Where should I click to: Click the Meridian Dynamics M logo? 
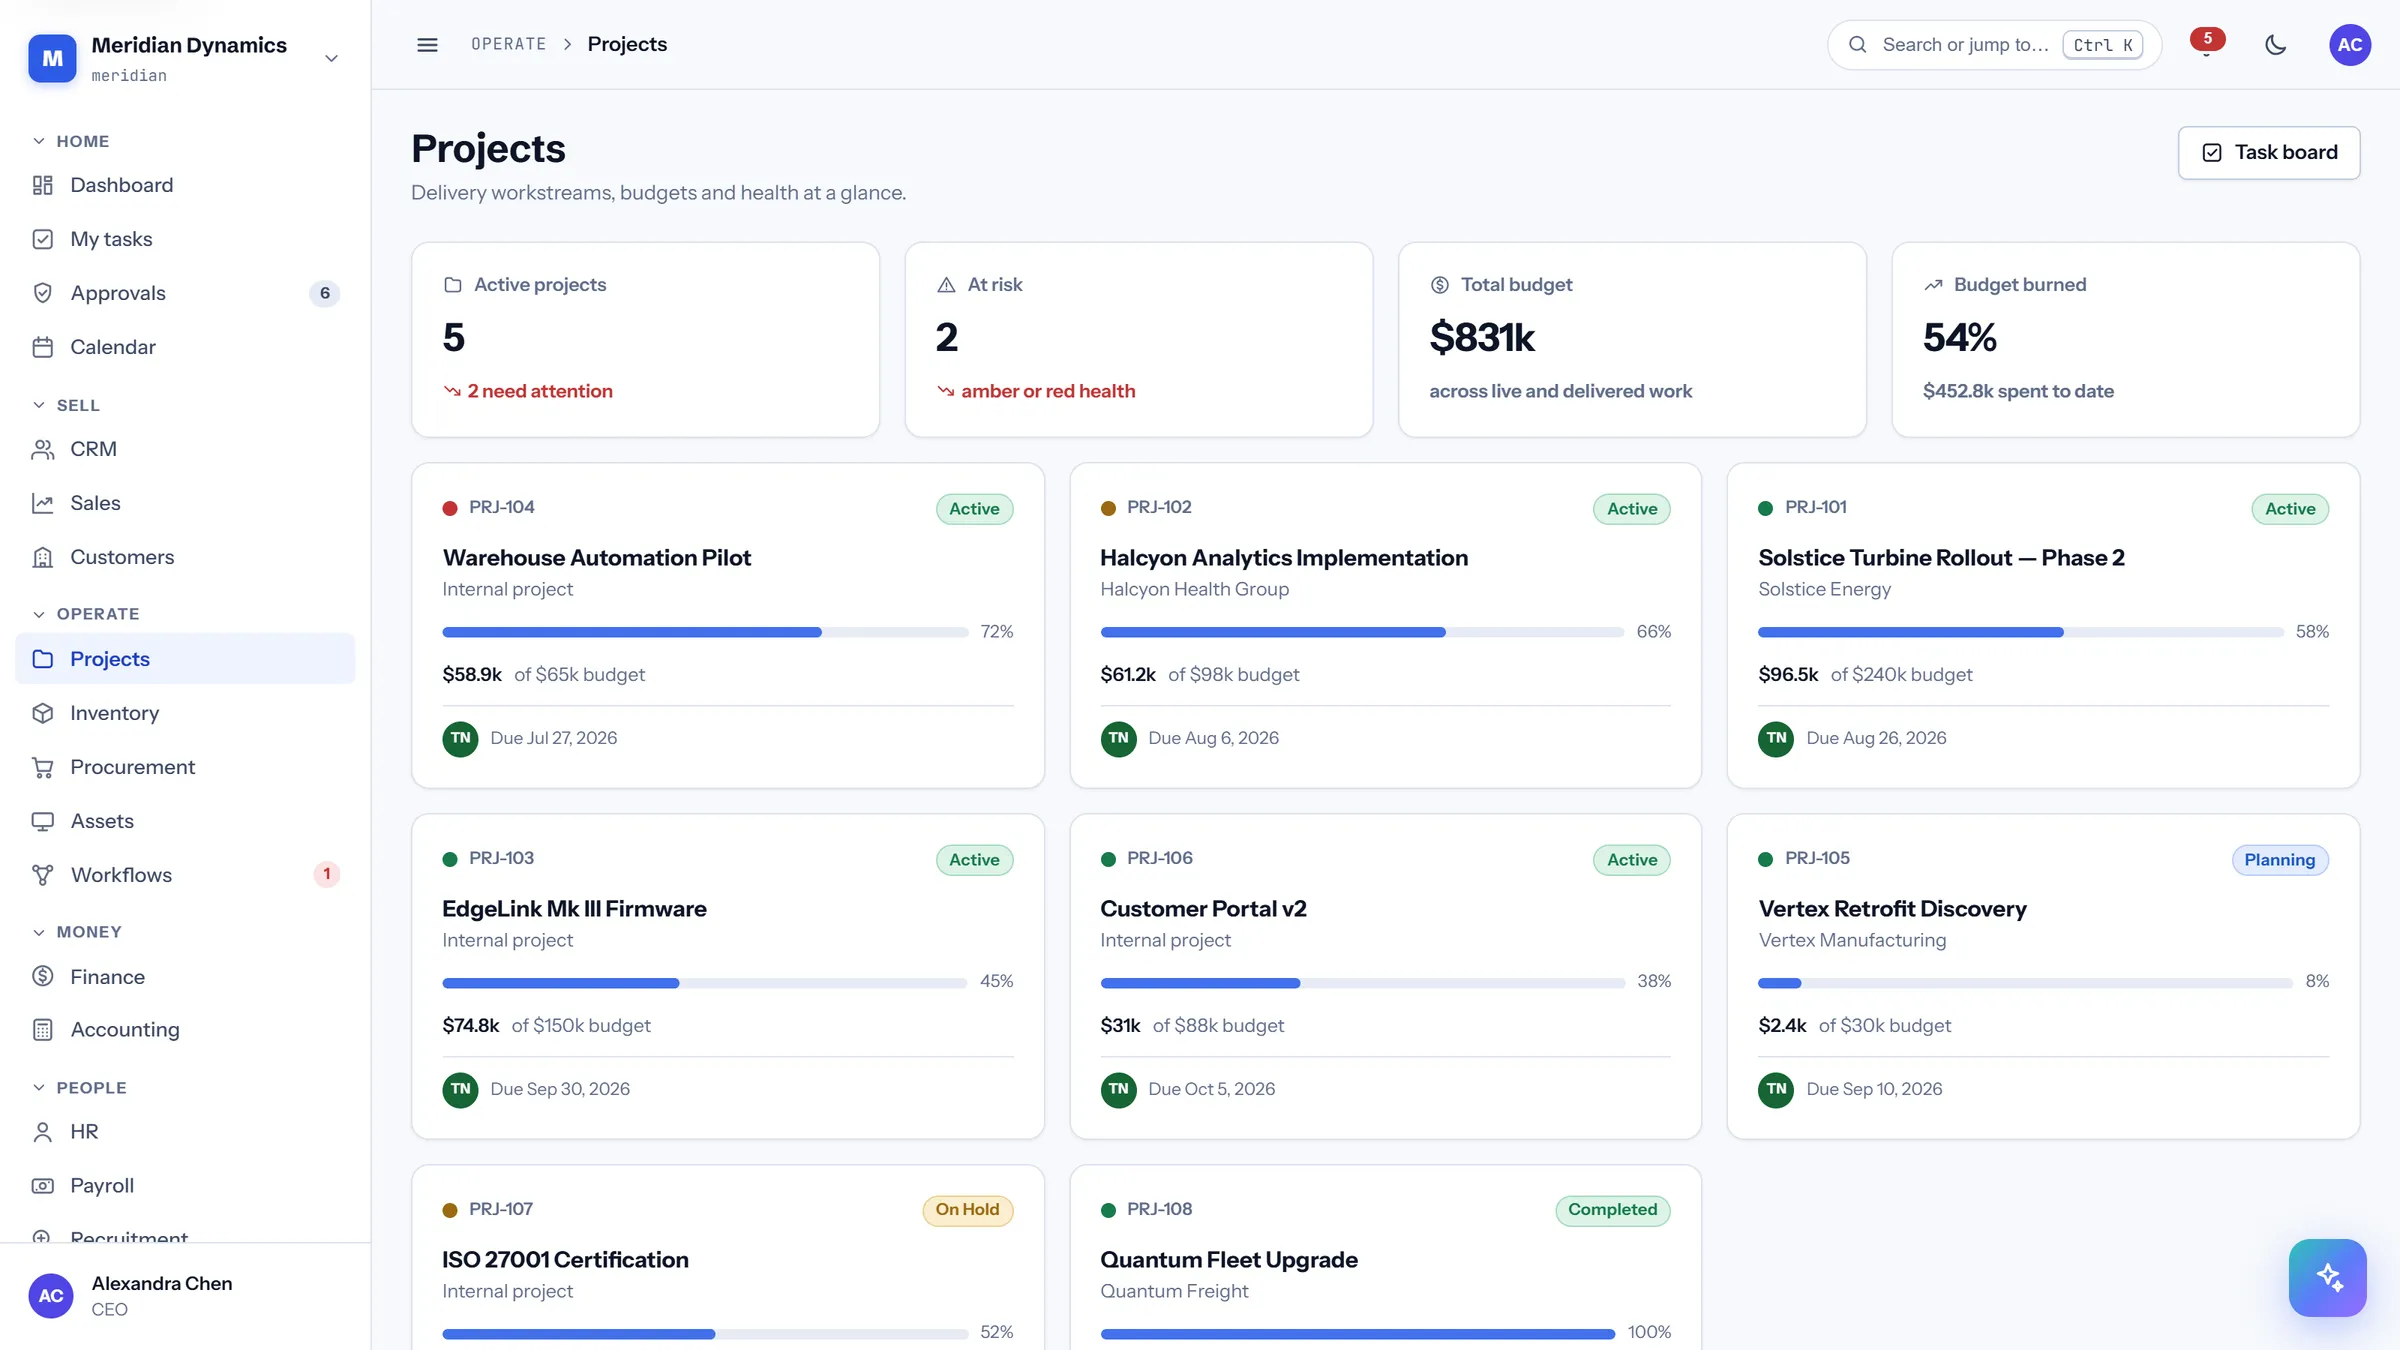52,58
